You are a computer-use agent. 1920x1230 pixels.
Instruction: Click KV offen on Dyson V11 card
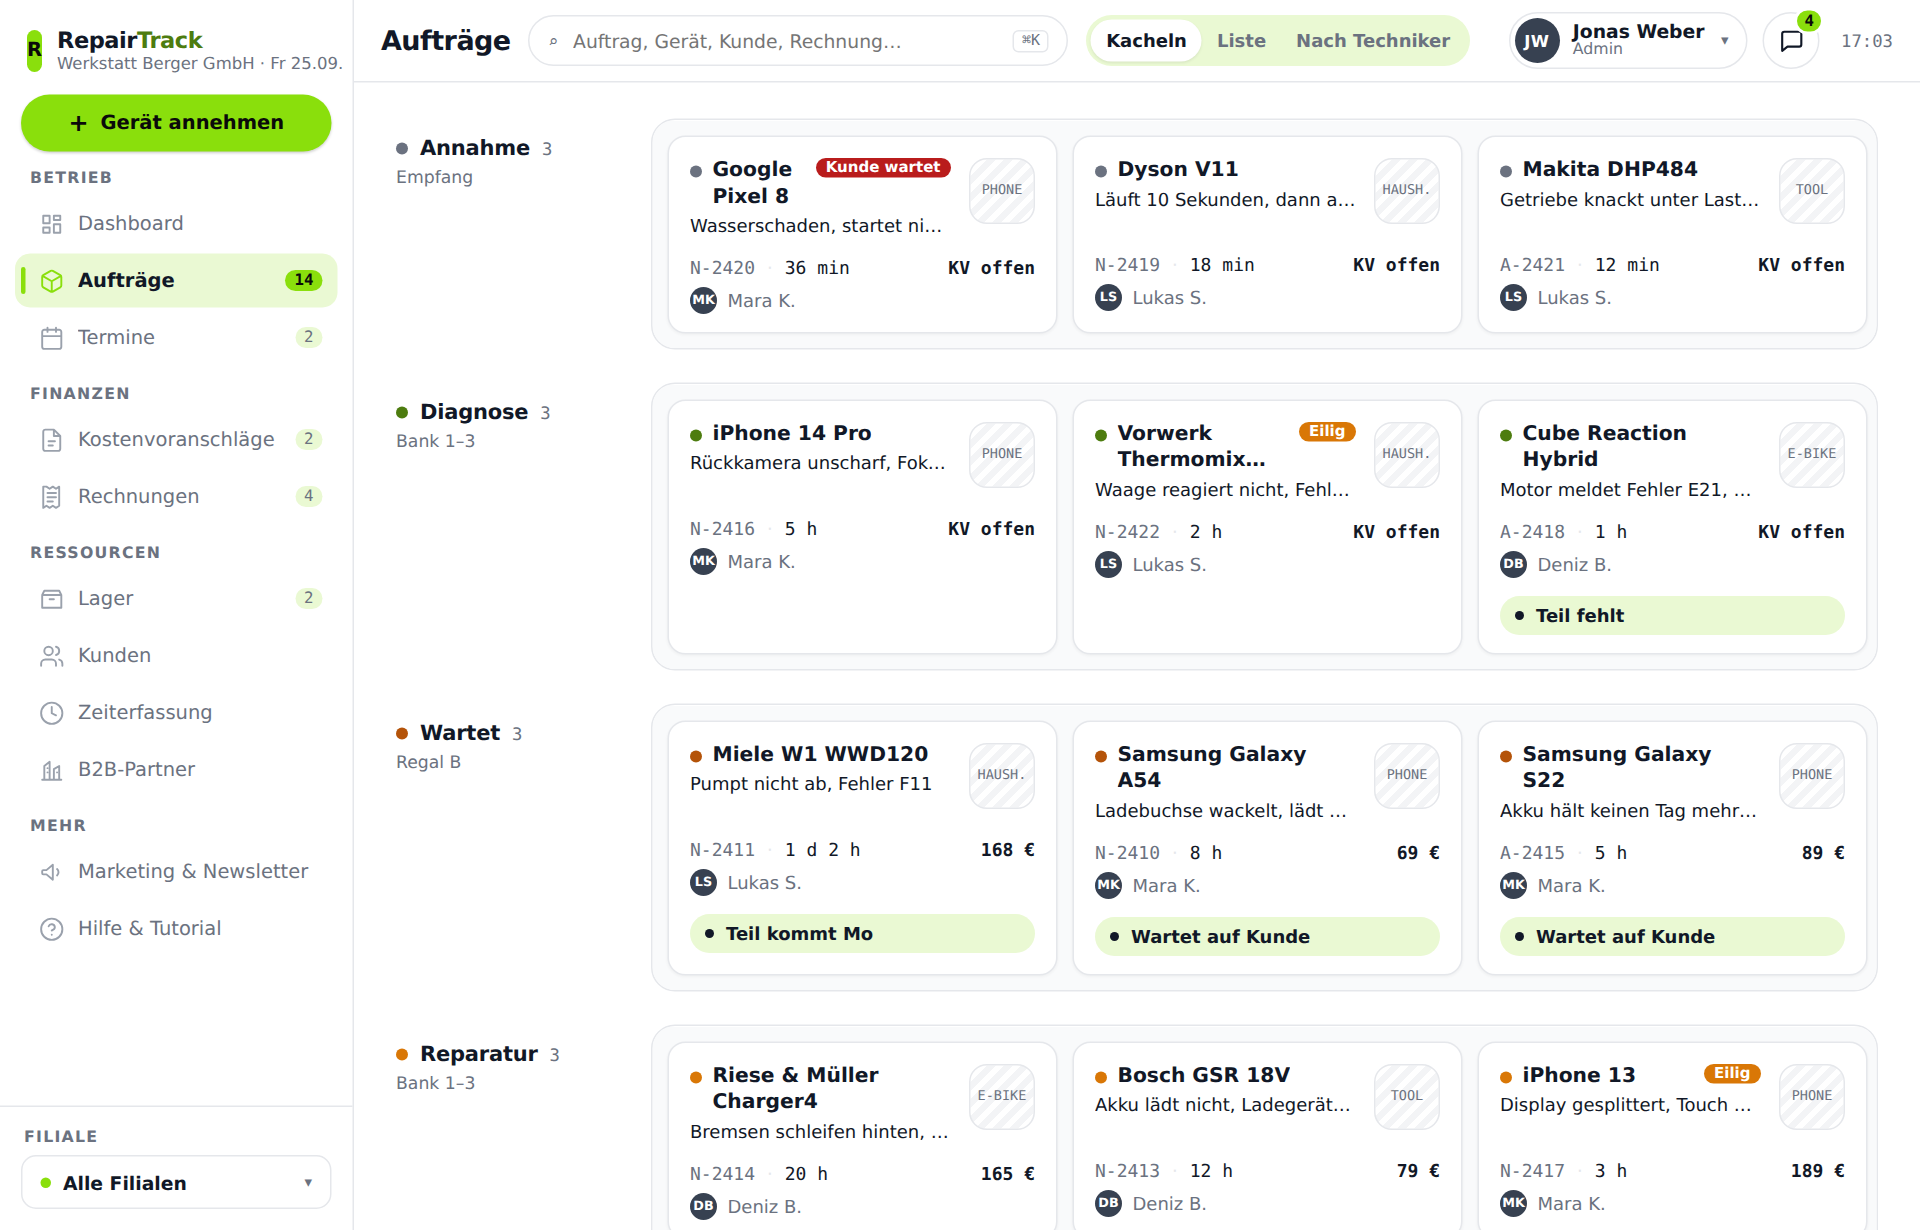pyautogui.click(x=1396, y=265)
